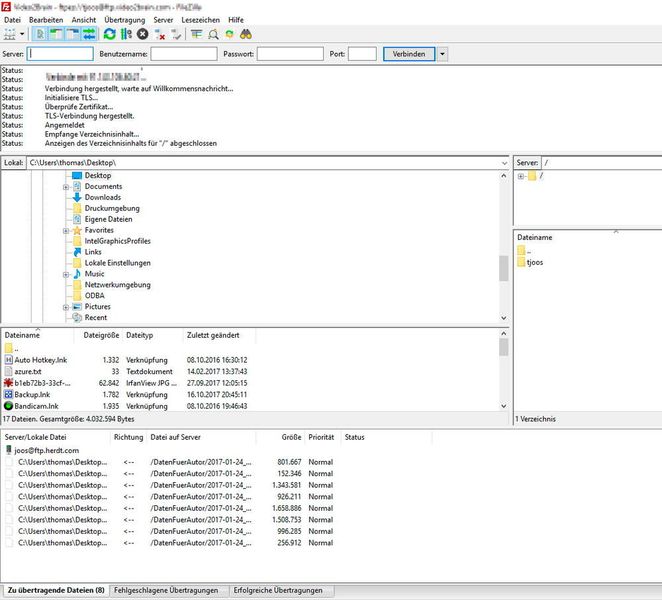662x600 pixels.
Task: Open the Bearbeiten menu
Action: pos(46,20)
